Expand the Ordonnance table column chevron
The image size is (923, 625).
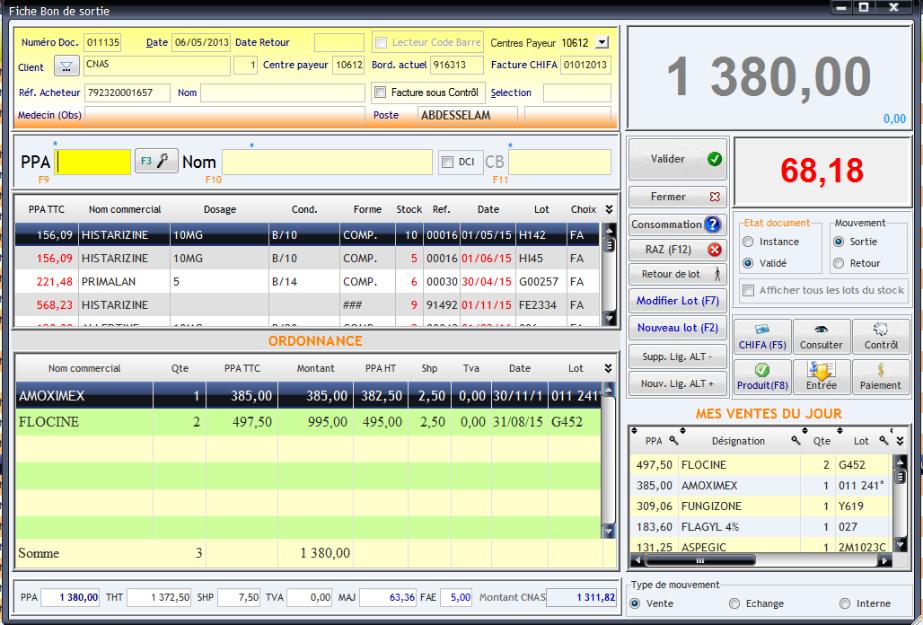609,368
